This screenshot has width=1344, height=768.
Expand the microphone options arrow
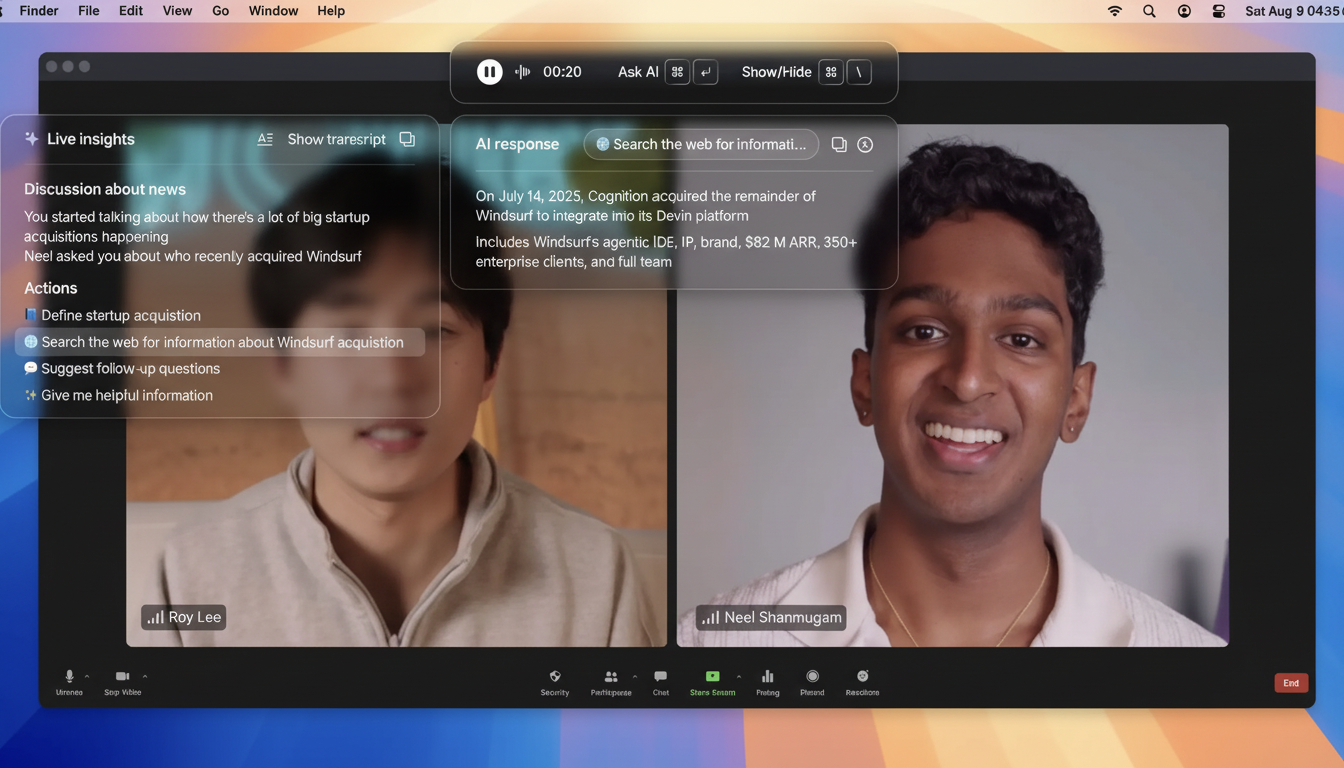87,677
